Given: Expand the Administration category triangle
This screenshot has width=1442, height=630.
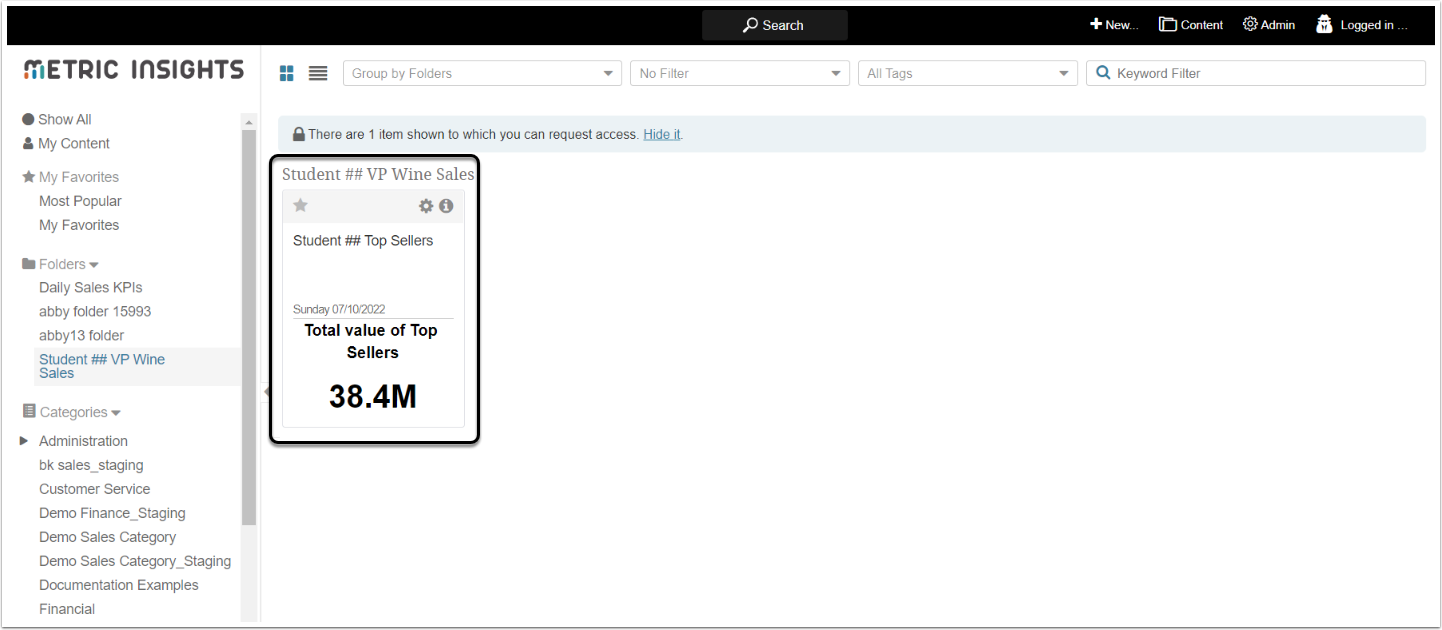Looking at the screenshot, I should (24, 441).
